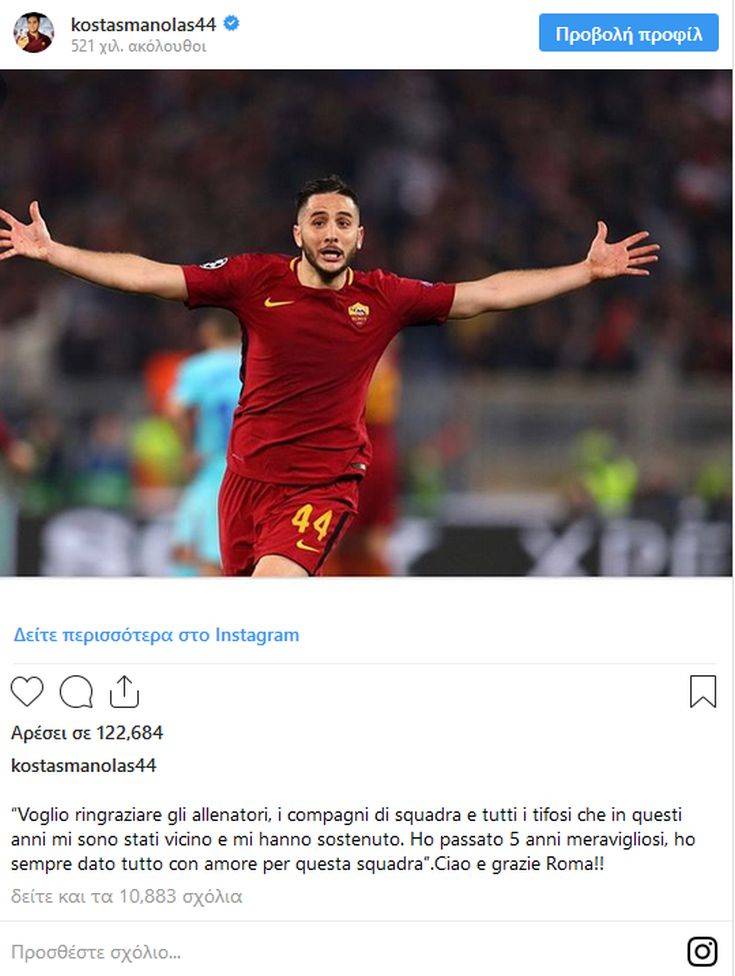Click the AS Roma crest on the jersey
The width and height of the screenshot is (735, 976).
pos(358,314)
